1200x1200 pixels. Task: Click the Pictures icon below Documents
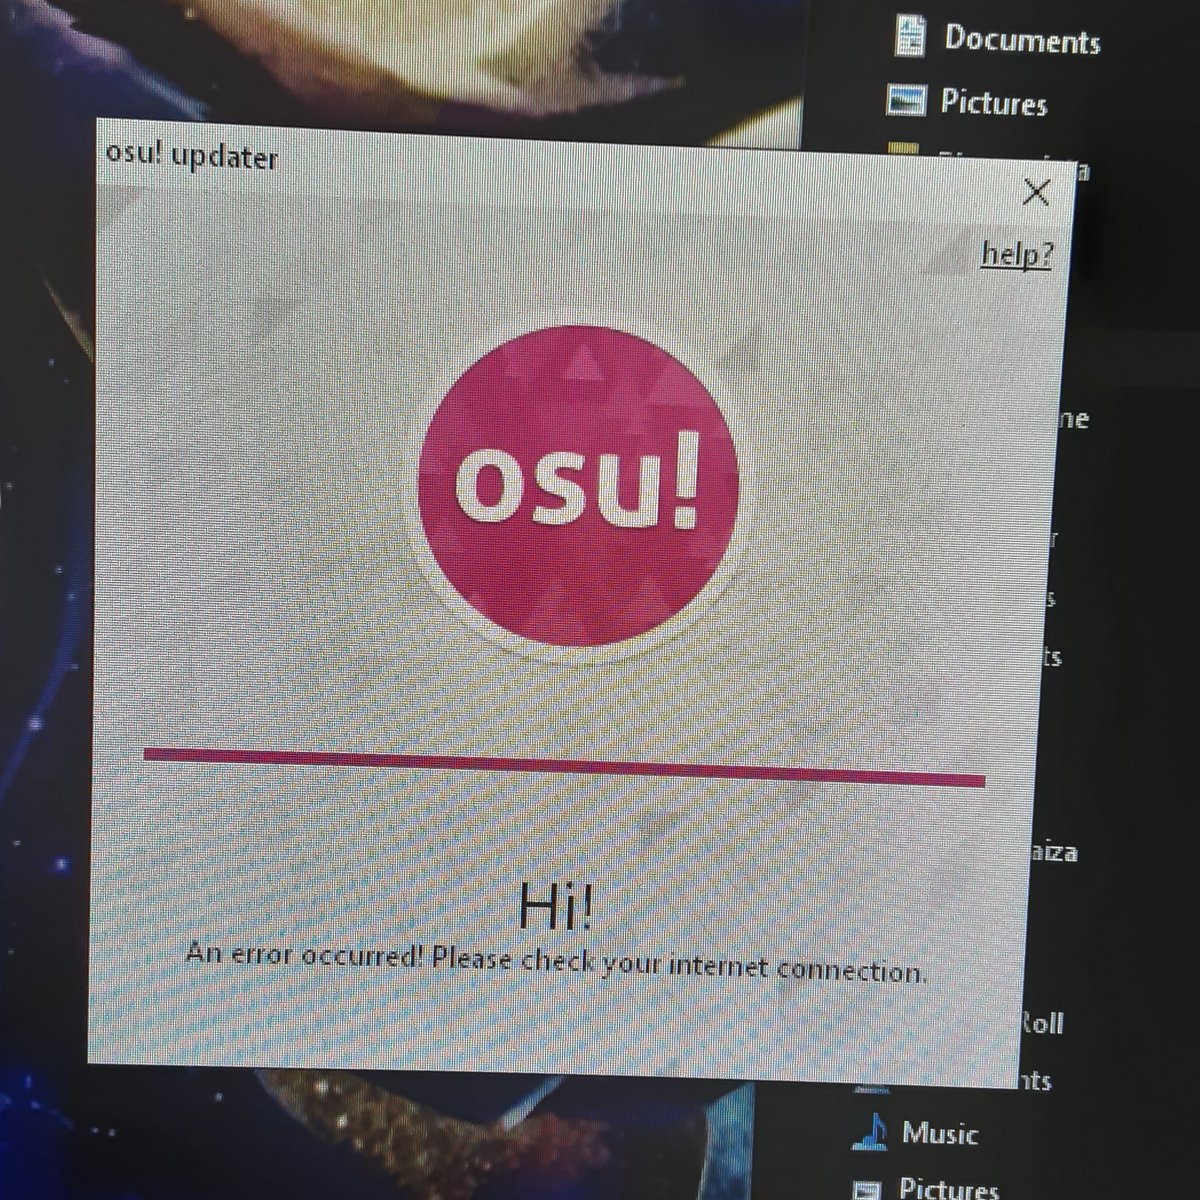coord(906,100)
